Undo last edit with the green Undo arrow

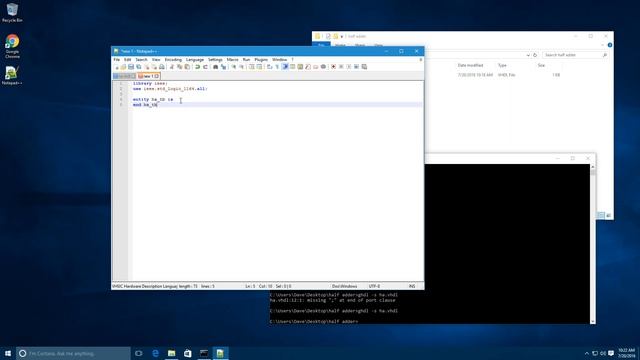(198, 67)
